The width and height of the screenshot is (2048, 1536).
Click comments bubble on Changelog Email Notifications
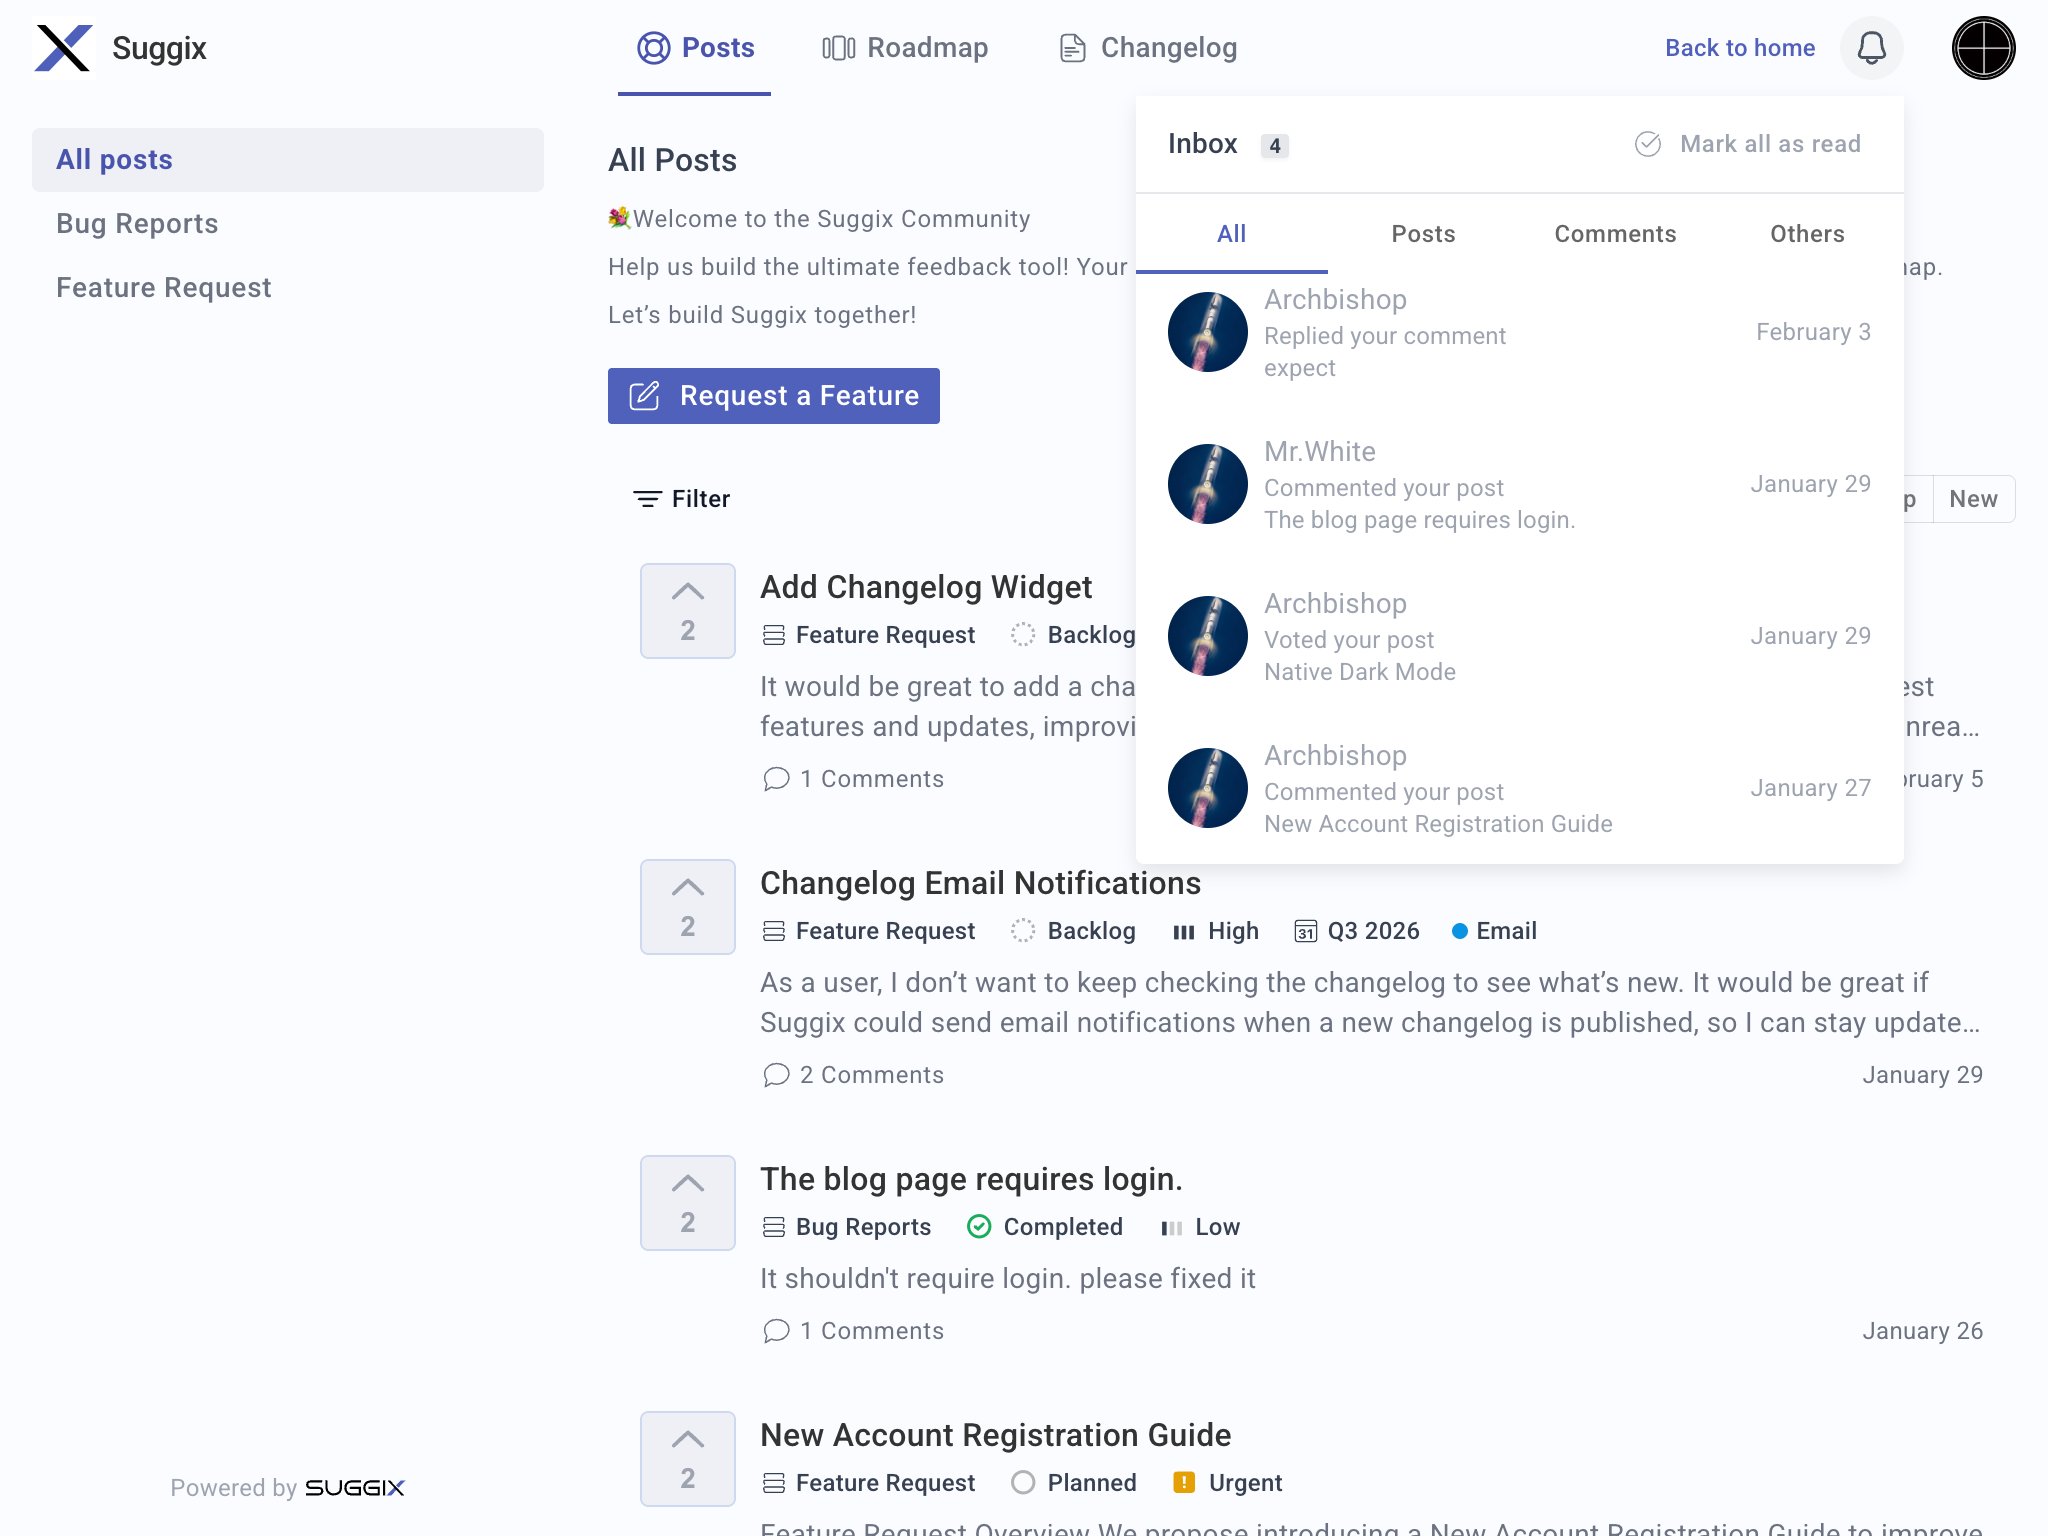[776, 1075]
